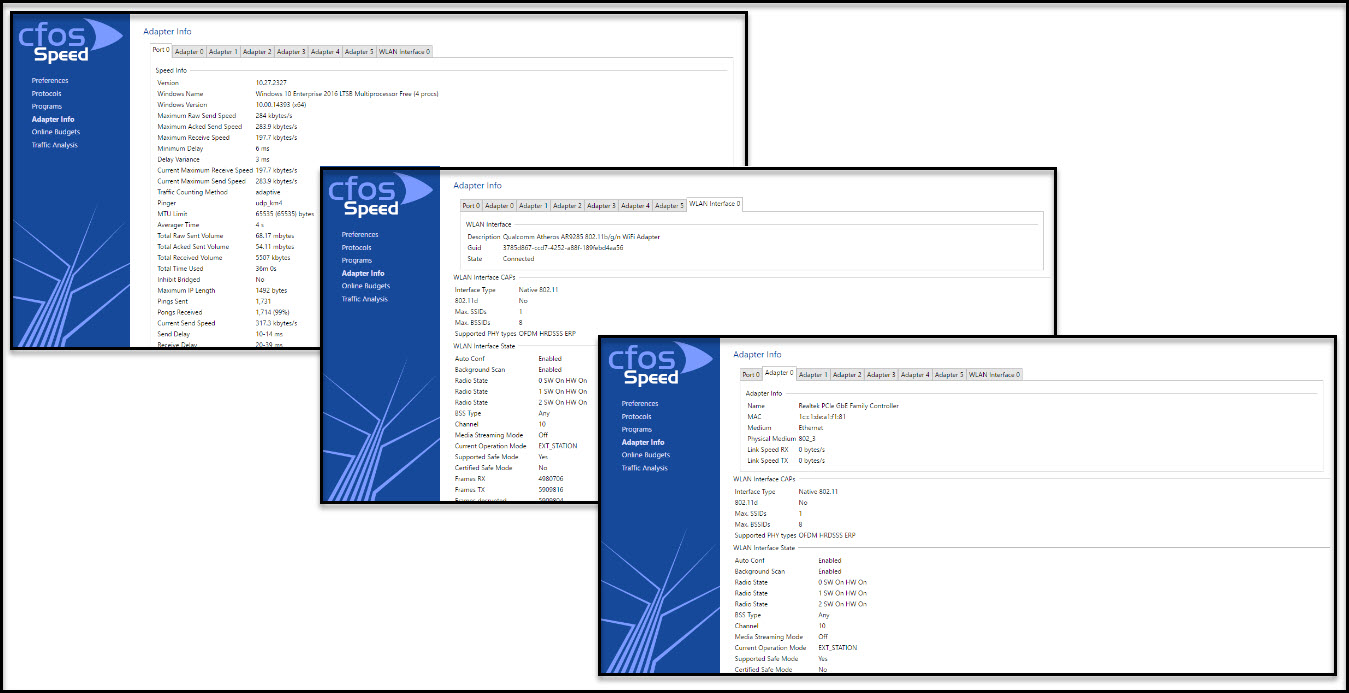The width and height of the screenshot is (1349, 693).
Task: Open Online Budgets in Speed Info window sidebar
Action: point(56,132)
